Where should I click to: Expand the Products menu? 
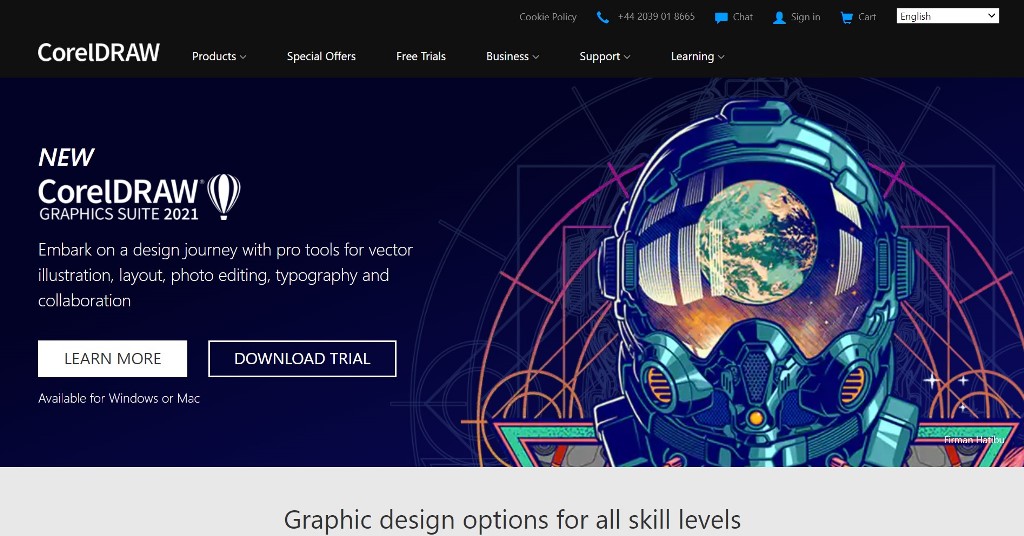pyautogui.click(x=219, y=57)
